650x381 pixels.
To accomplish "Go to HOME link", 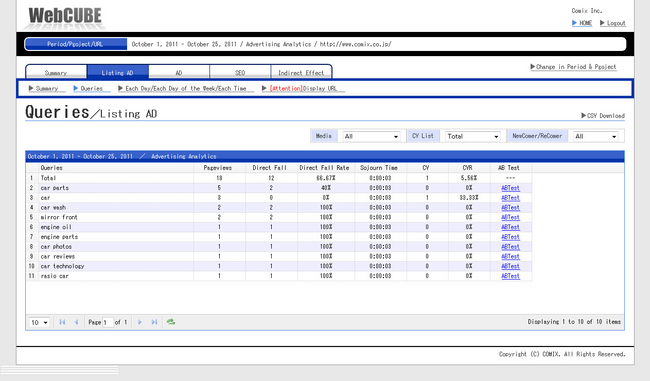I will tap(582, 23).
